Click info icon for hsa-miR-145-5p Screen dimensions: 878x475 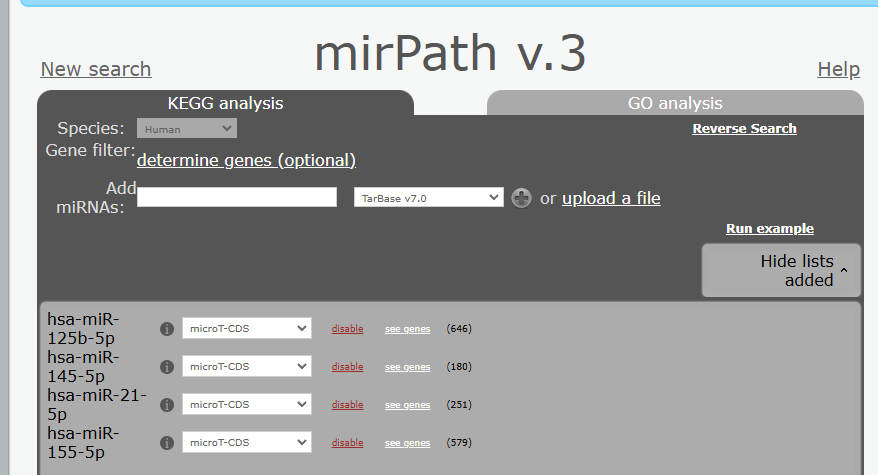point(167,367)
